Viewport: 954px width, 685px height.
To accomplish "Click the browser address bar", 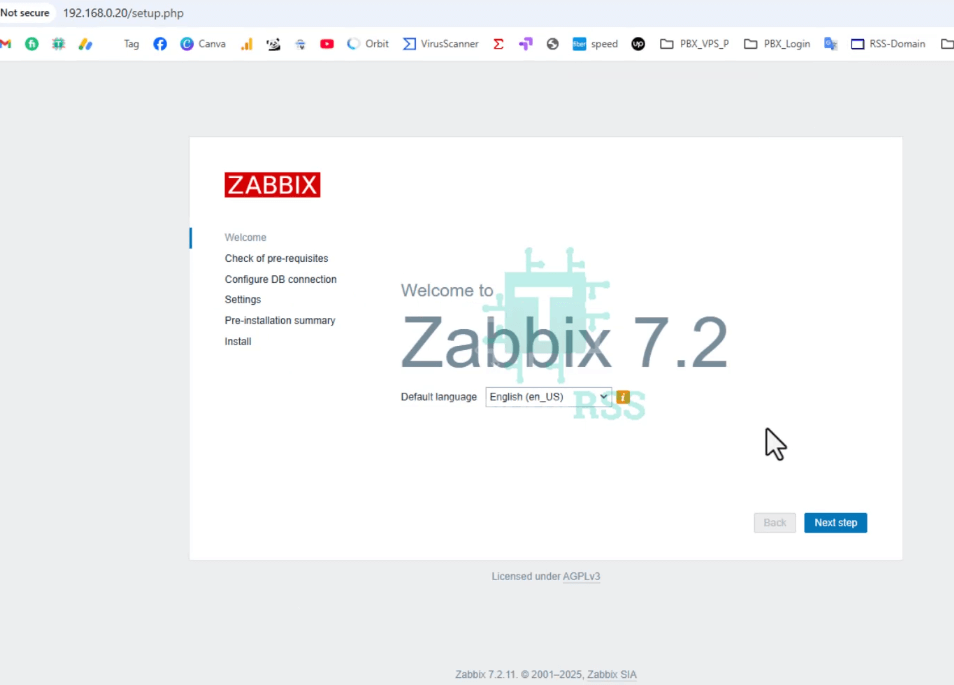I will 122,13.
